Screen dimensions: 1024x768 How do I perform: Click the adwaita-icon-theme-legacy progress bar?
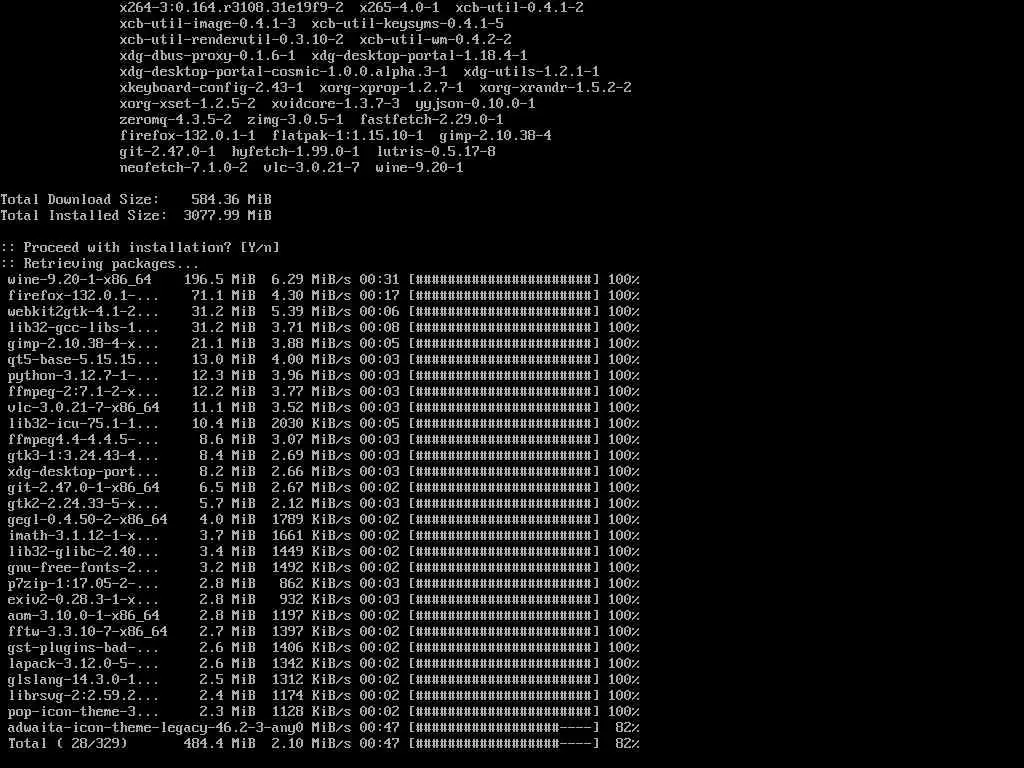504,728
